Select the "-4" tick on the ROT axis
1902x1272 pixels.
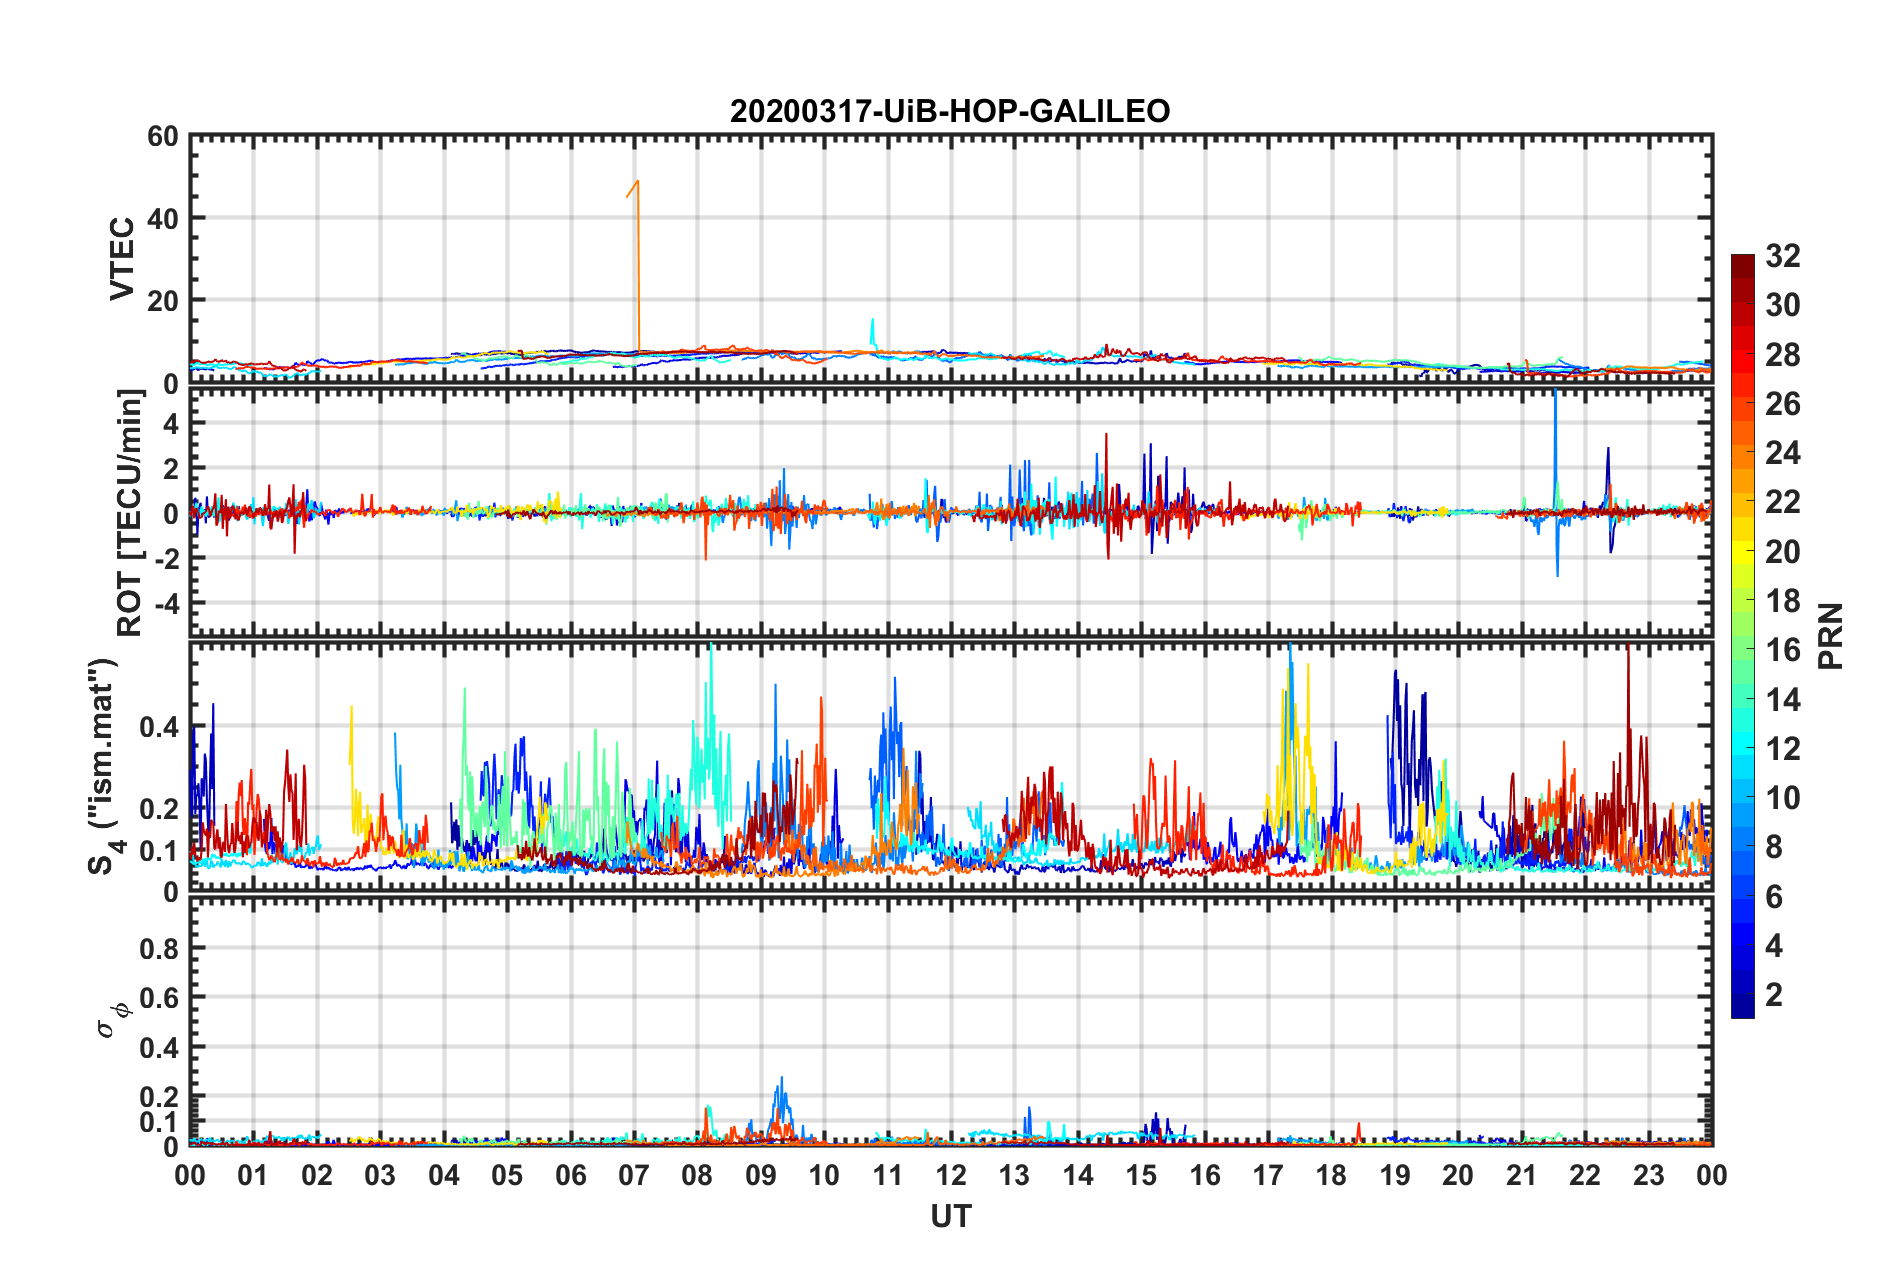tap(165, 604)
